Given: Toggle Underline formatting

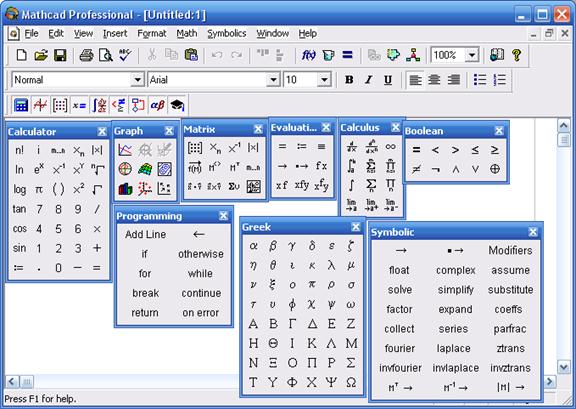Looking at the screenshot, I should [388, 80].
